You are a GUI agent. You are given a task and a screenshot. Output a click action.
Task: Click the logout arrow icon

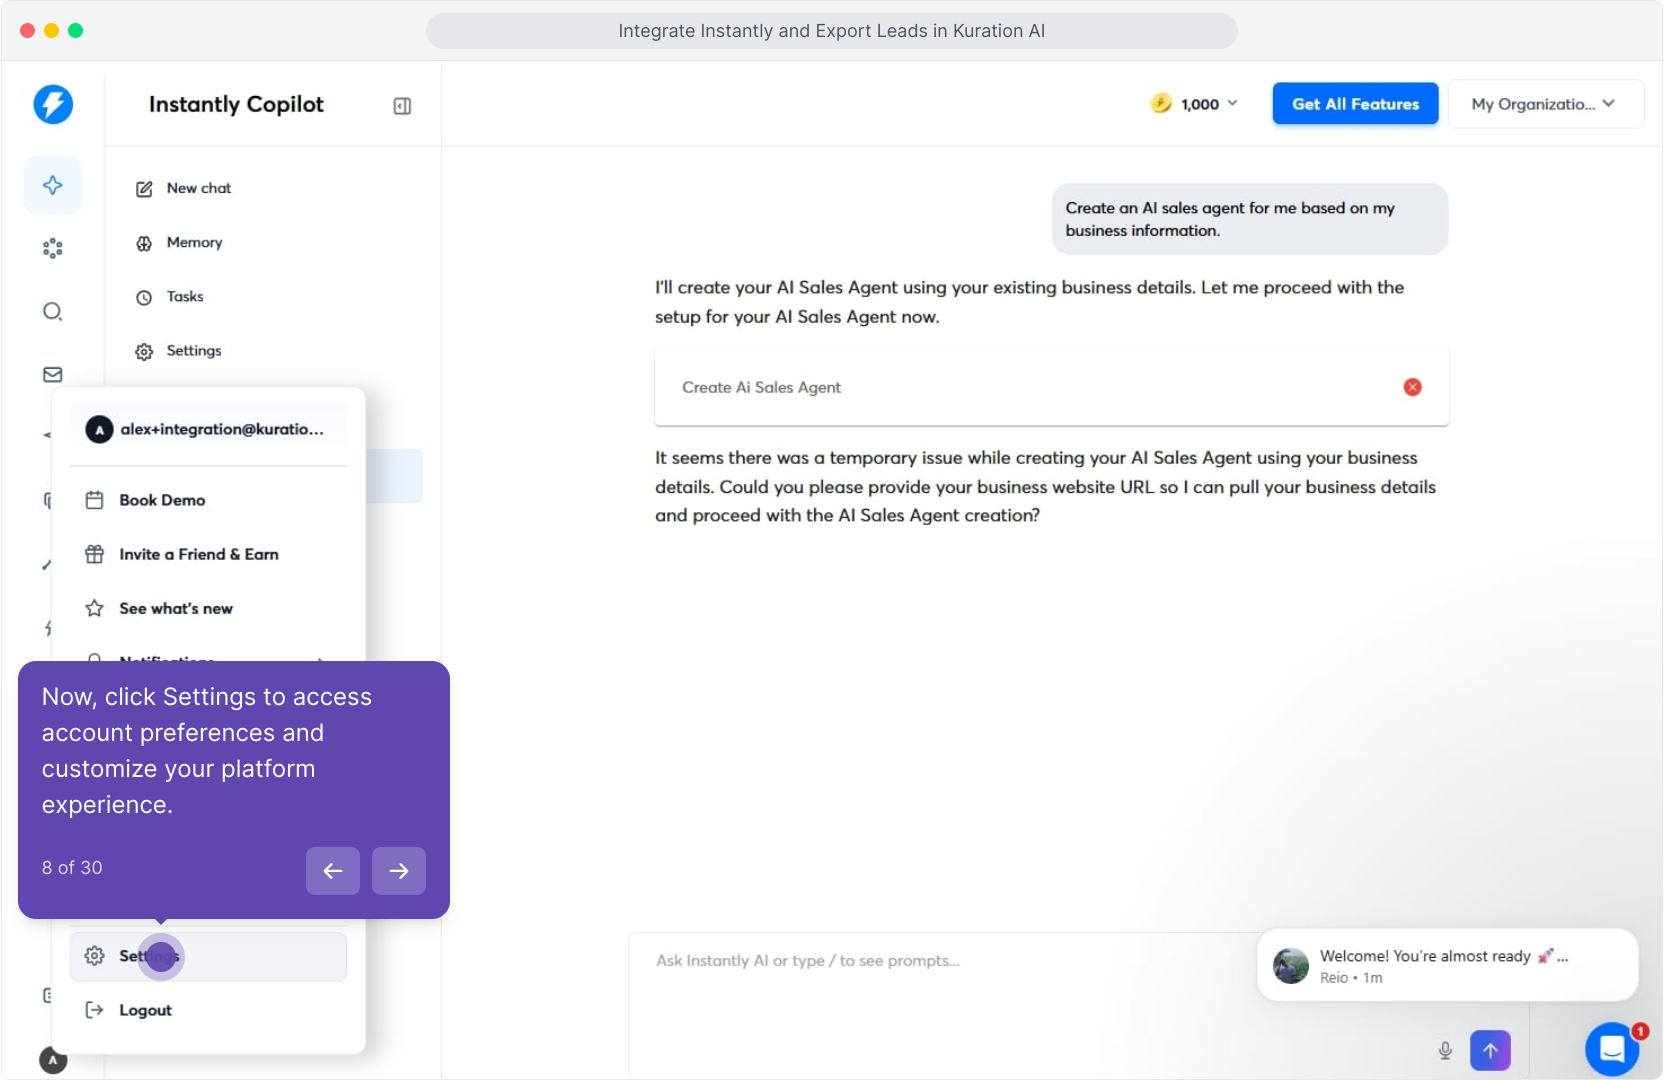95,1010
